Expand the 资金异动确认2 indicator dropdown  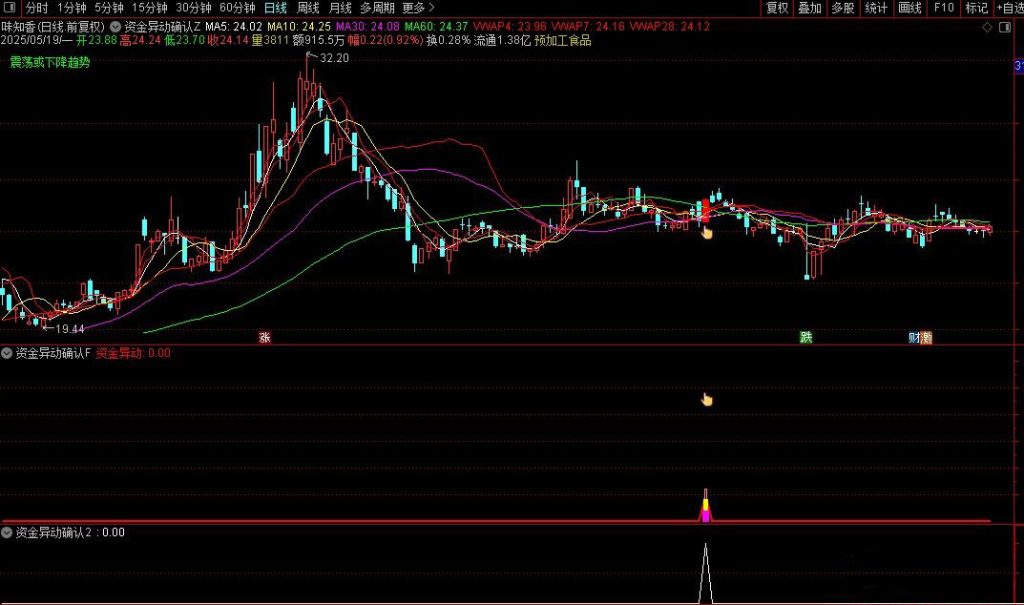tap(8, 533)
